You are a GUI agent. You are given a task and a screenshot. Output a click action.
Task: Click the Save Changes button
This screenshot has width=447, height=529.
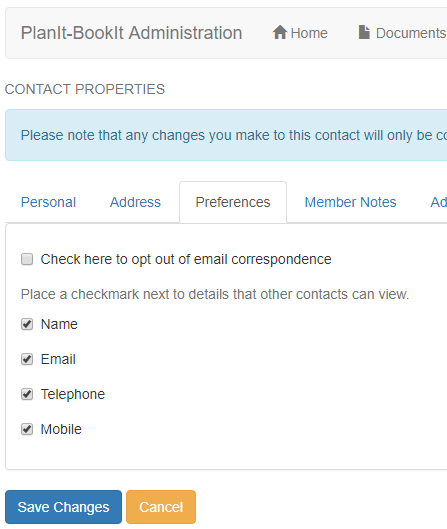63,507
